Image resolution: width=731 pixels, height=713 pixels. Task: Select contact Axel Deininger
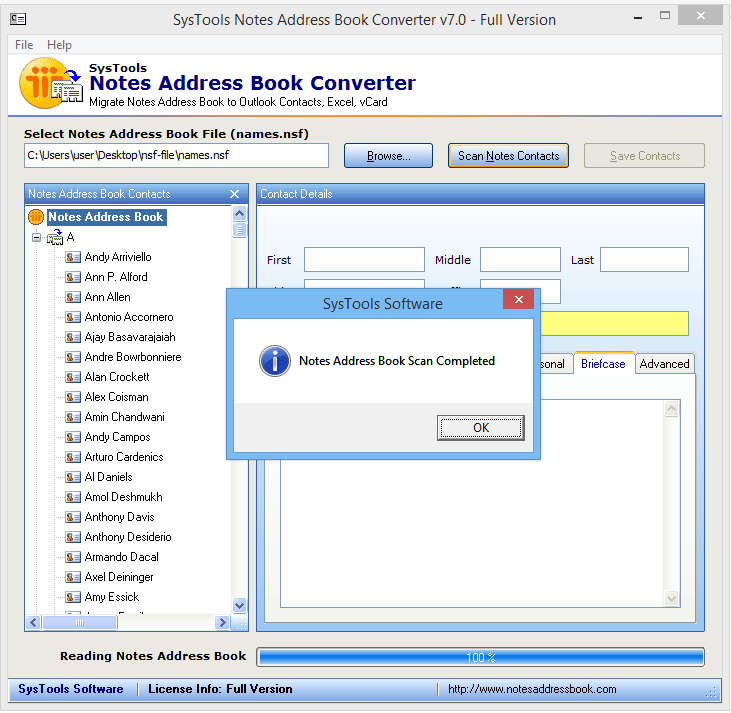119,577
